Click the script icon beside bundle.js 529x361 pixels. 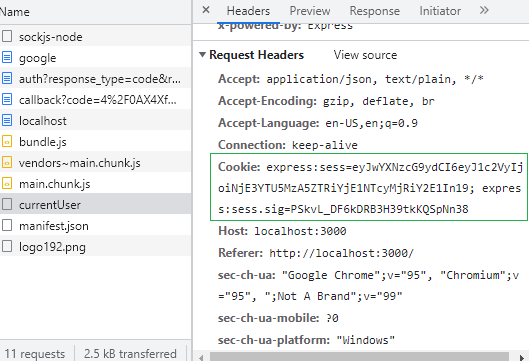(7, 141)
